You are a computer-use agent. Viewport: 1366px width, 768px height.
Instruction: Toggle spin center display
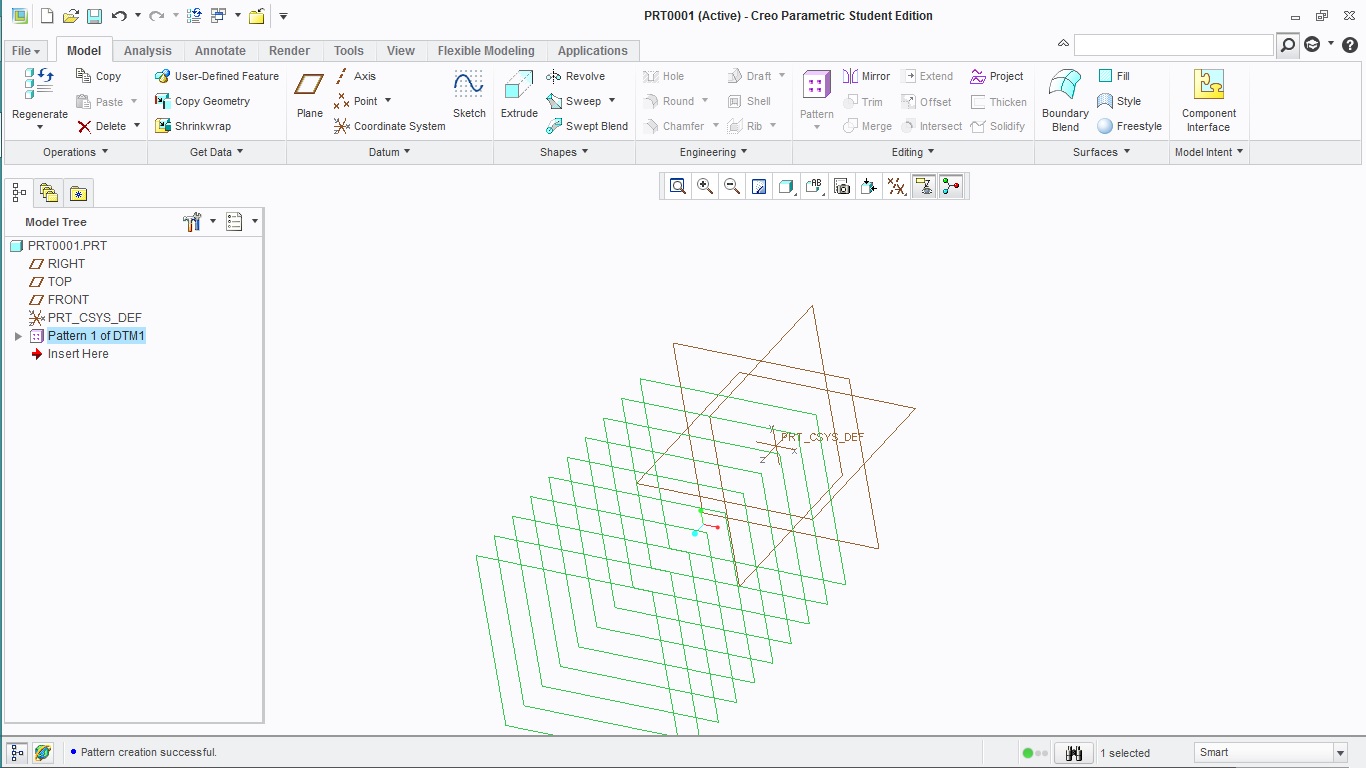[951, 186]
